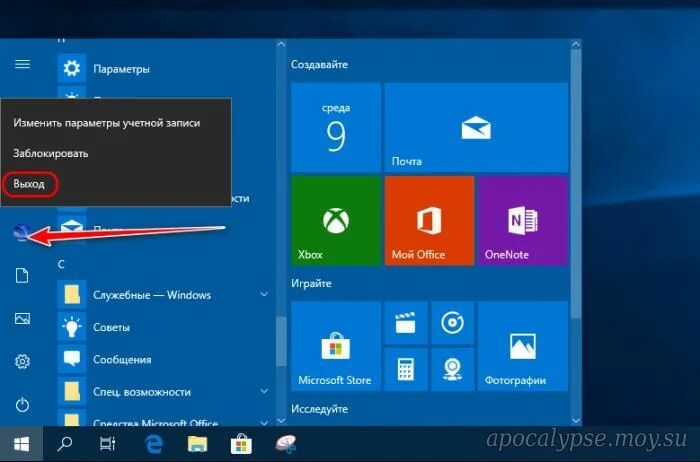Open the Xbox tile

tap(336, 221)
